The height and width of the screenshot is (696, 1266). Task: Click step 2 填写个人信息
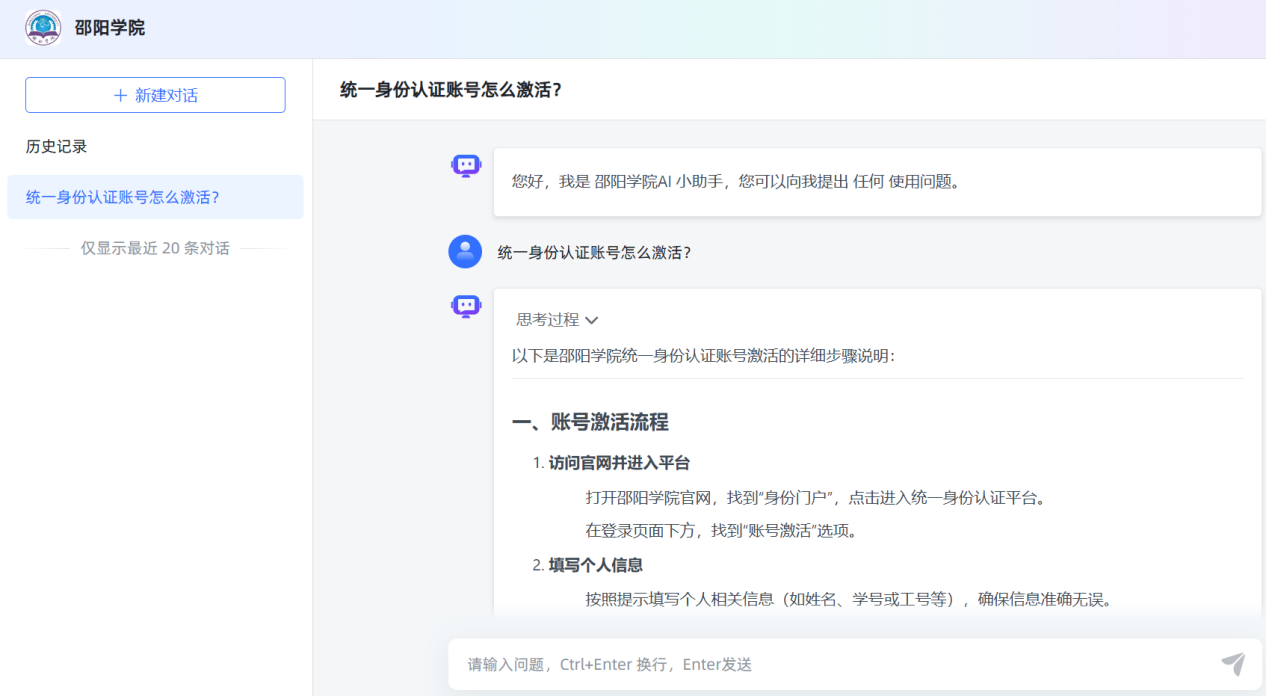point(595,565)
